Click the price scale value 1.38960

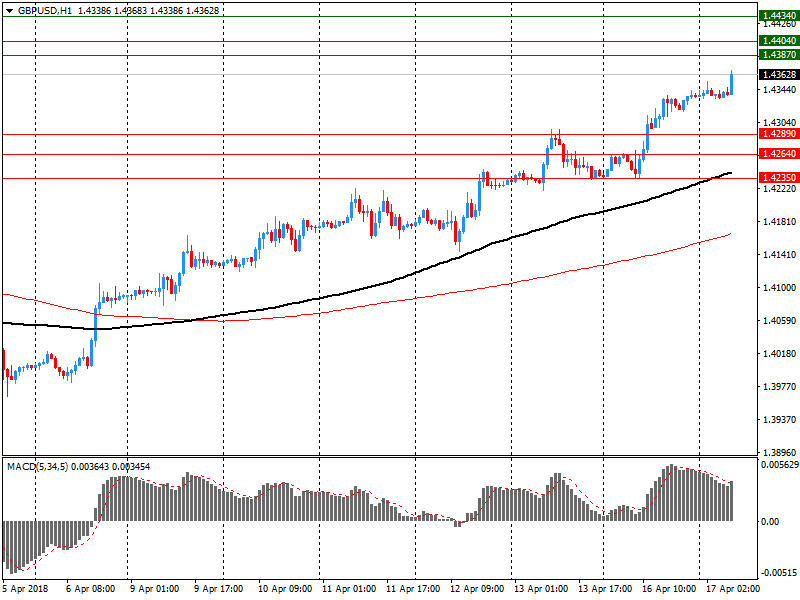pyautogui.click(x=779, y=453)
